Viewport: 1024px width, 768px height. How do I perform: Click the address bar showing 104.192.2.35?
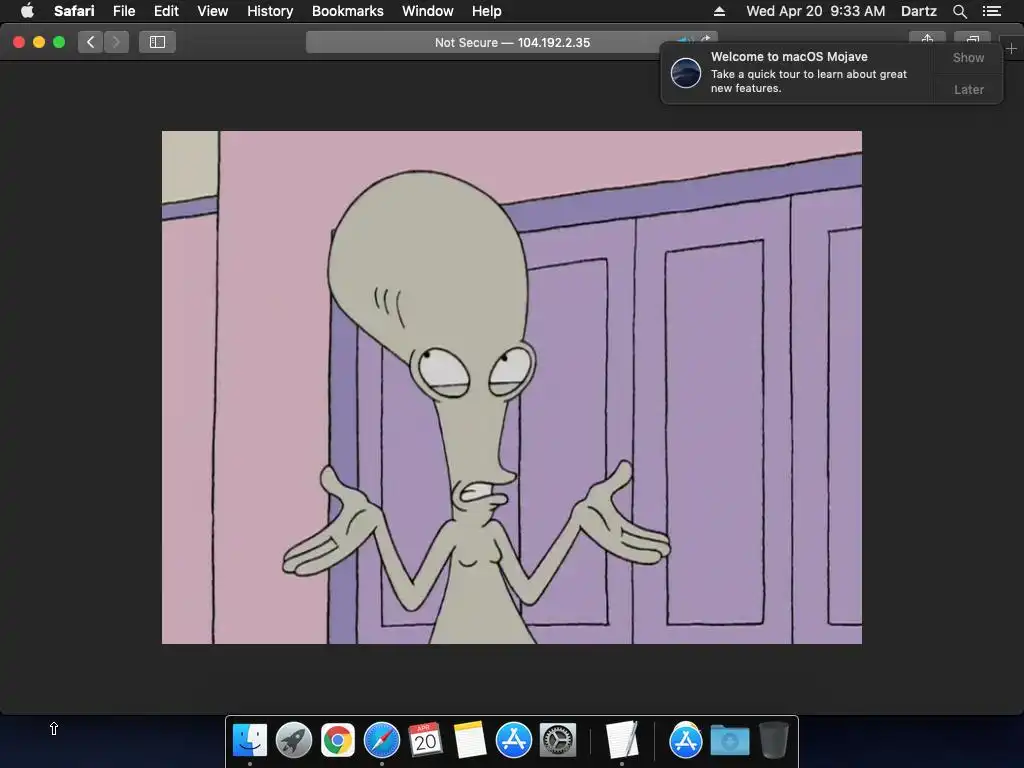click(511, 42)
